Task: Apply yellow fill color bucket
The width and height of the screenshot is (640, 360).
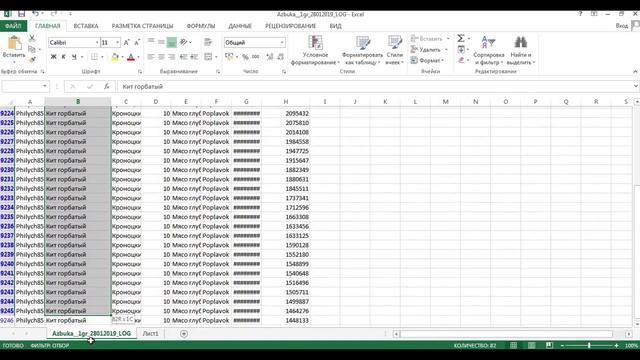Action: point(115,57)
